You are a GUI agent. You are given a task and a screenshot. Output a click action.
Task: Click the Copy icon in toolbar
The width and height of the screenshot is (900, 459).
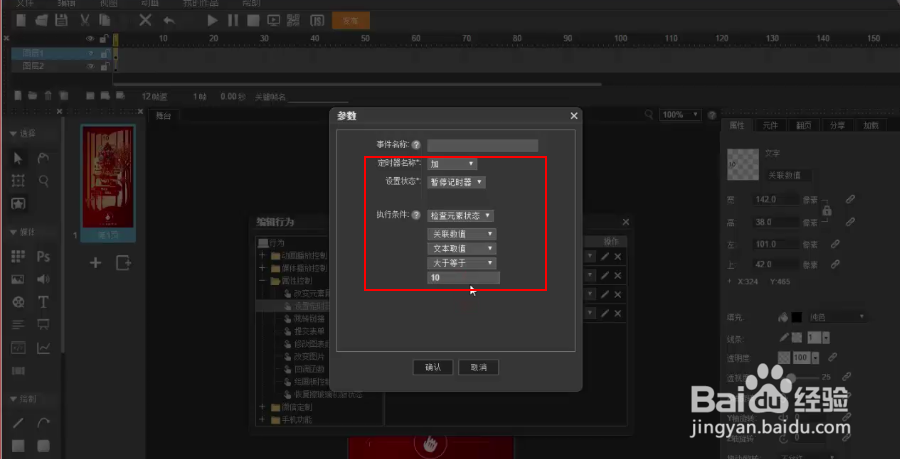pyautogui.click(x=104, y=21)
